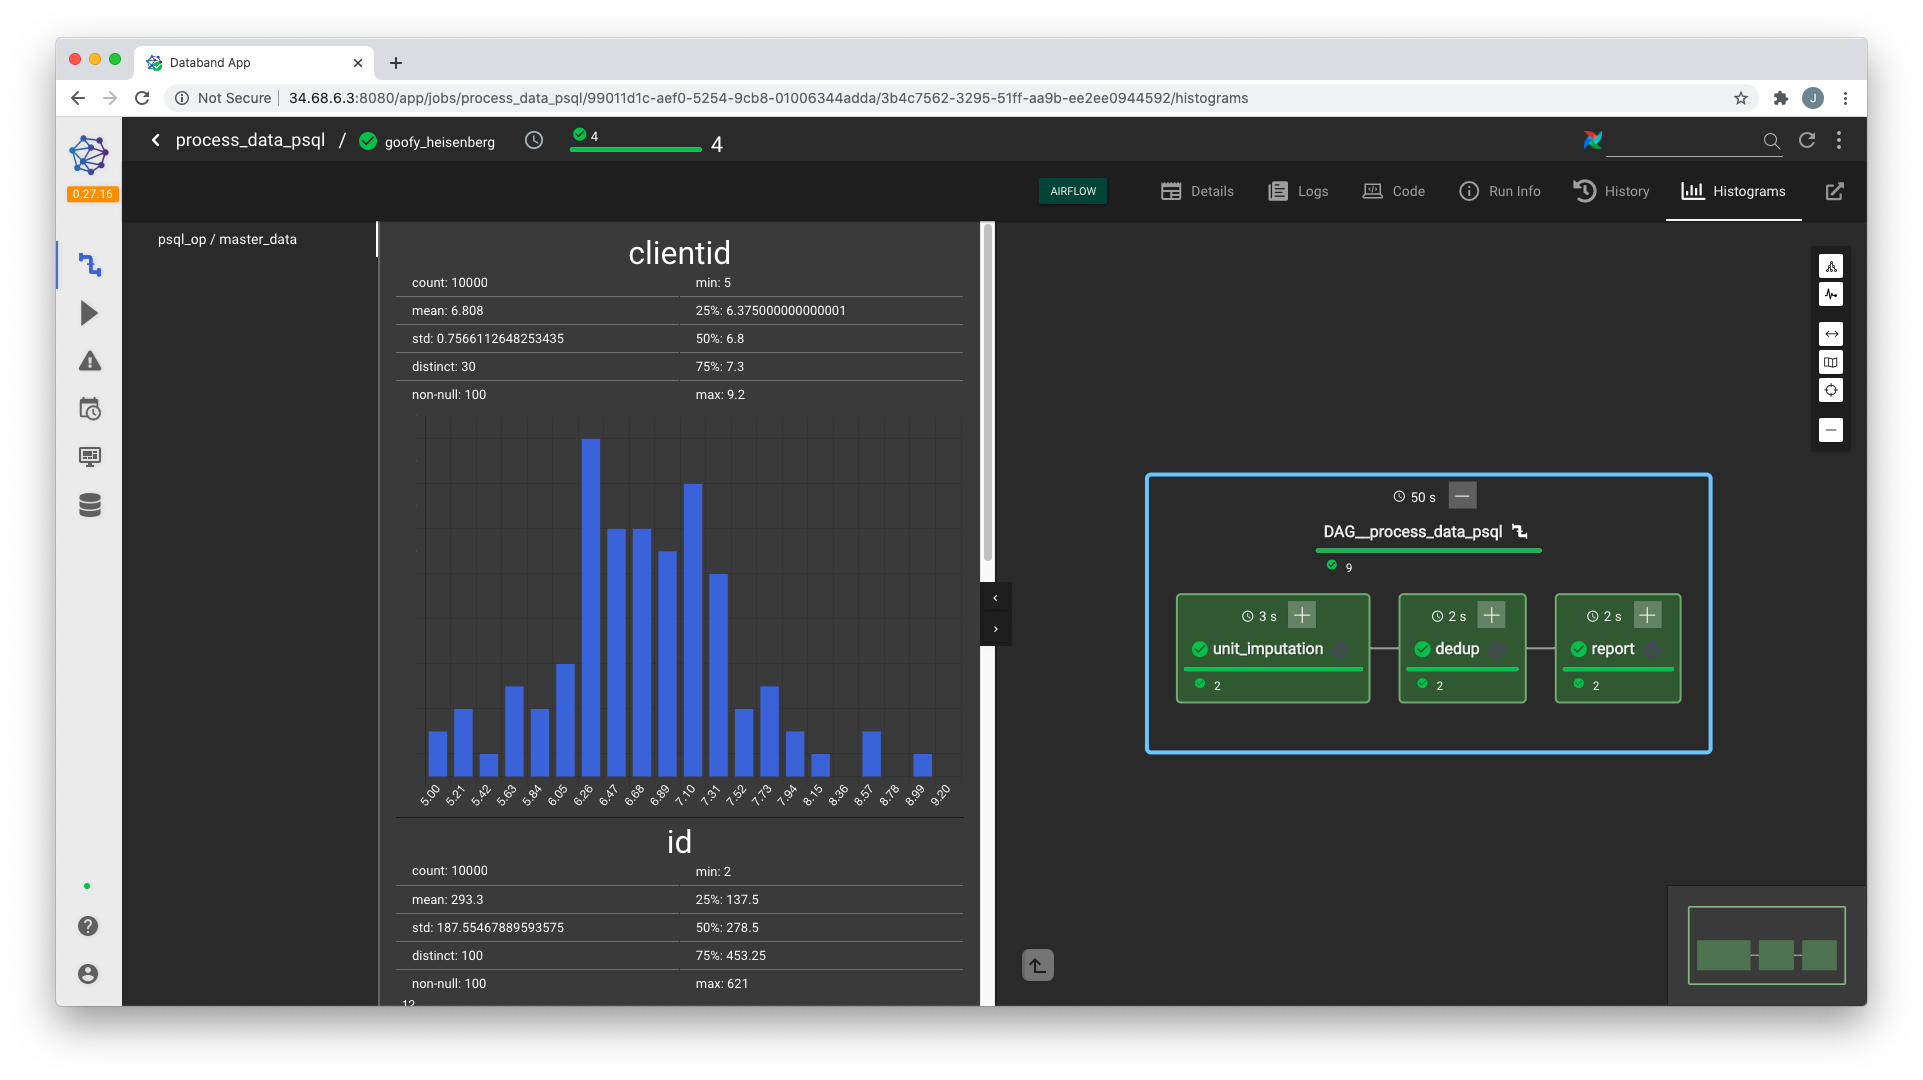The image size is (1923, 1080).
Task: Expand the unit_imputation task node
Action: (x=1302, y=615)
